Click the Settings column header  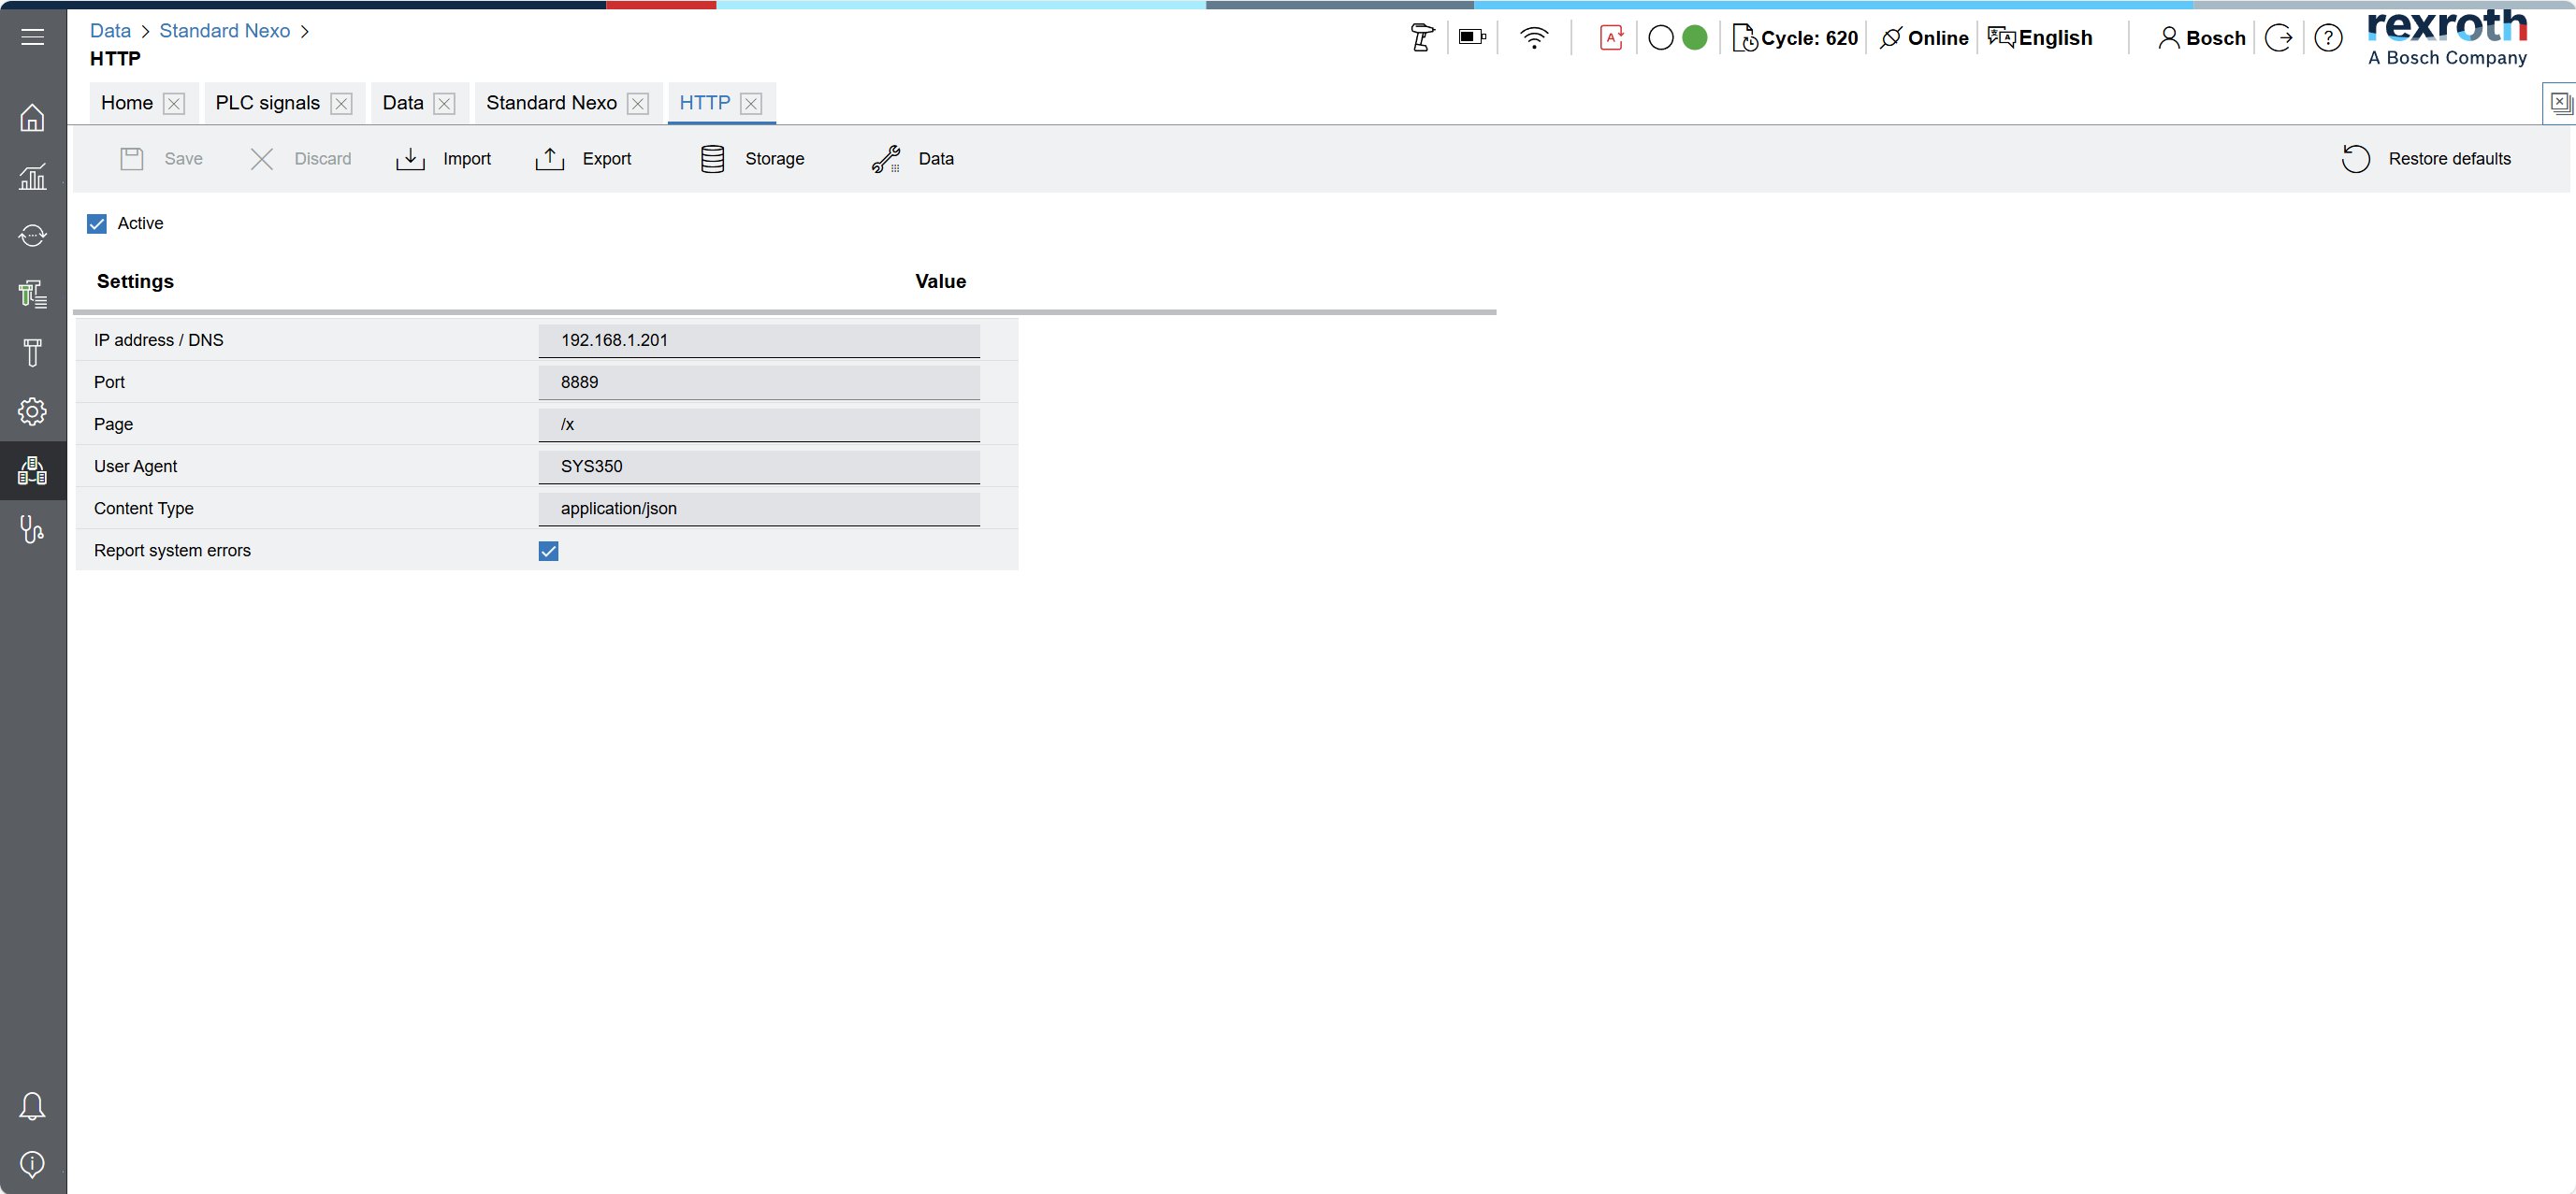pyautogui.click(x=135, y=281)
